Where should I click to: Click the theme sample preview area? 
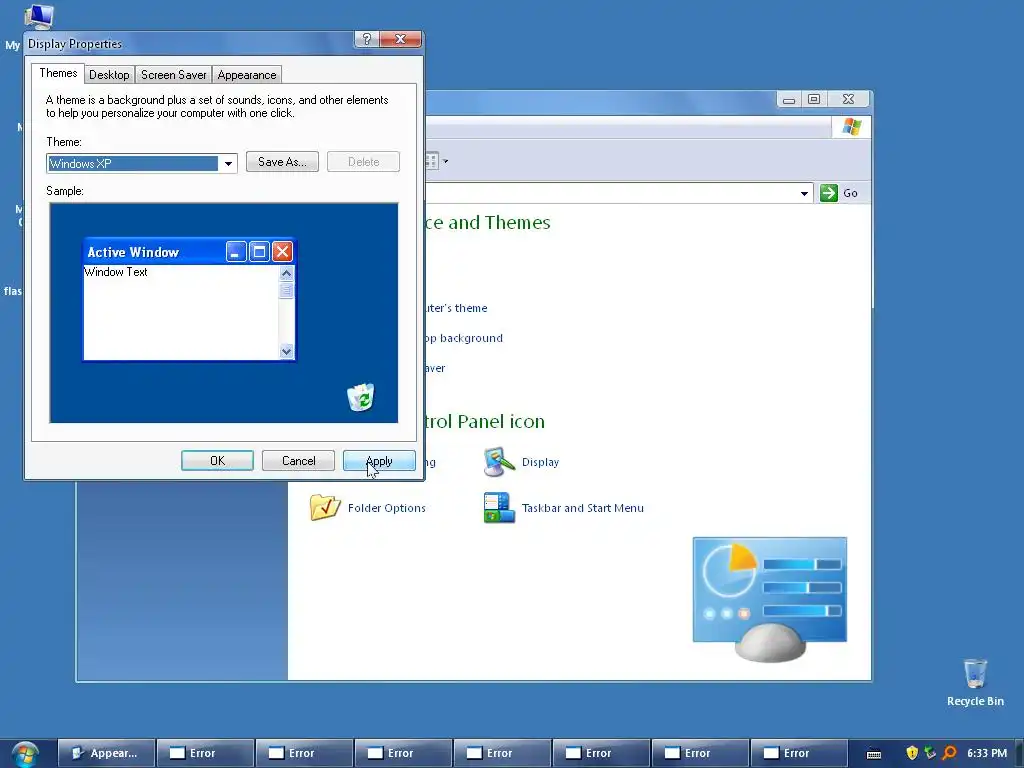click(x=224, y=313)
